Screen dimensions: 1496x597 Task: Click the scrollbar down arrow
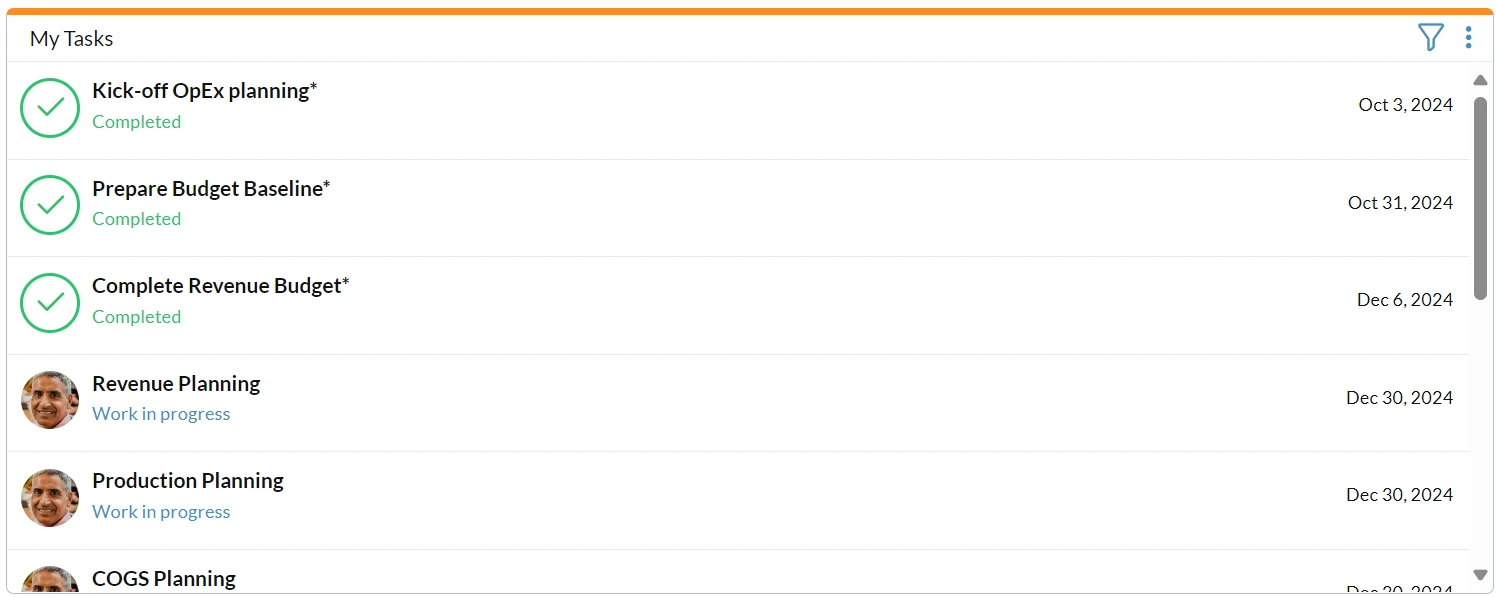1481,574
